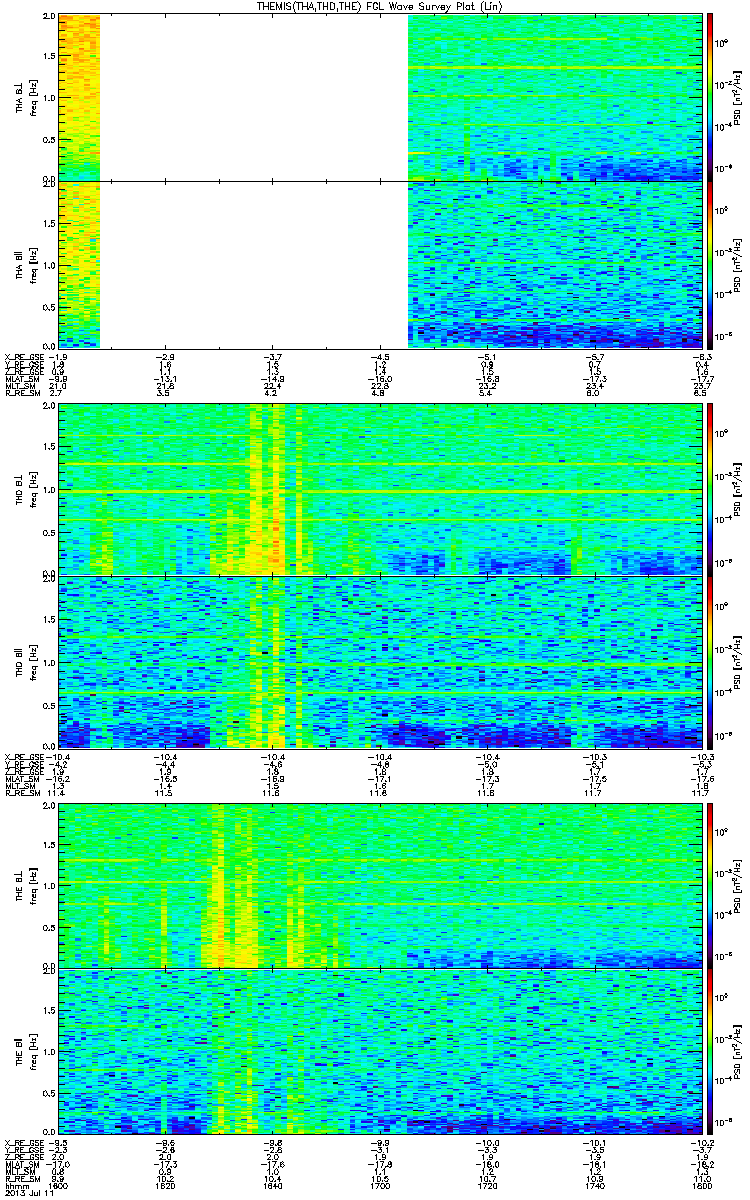Click the 1600 time label on bottom axis
Screen dimensions: 750x1200
(x=59, y=1187)
